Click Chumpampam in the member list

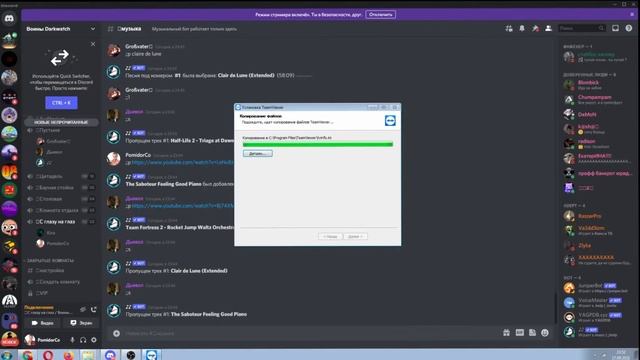(594, 97)
